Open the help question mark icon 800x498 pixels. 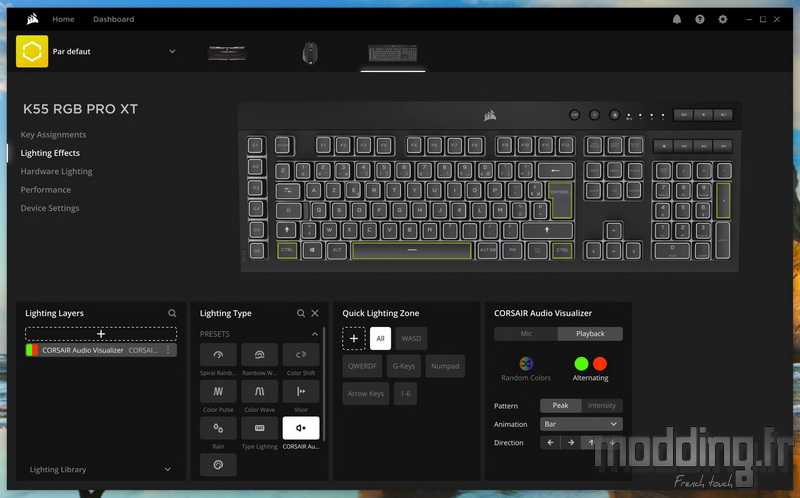pyautogui.click(x=699, y=19)
